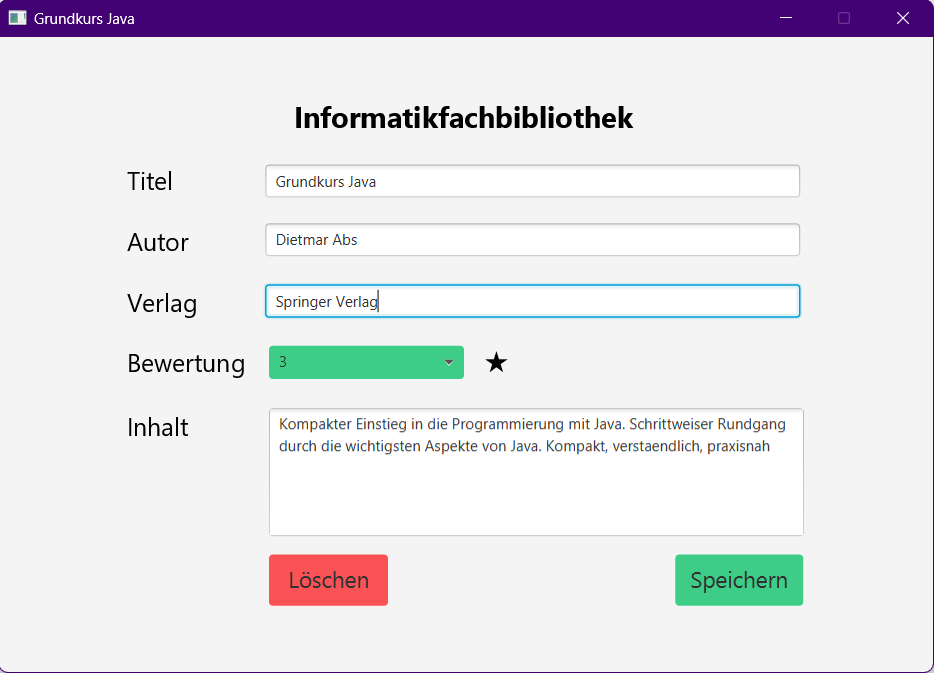Screen dimensions: 934x673
Task: Click the app icon in the title bar
Action: point(17,18)
